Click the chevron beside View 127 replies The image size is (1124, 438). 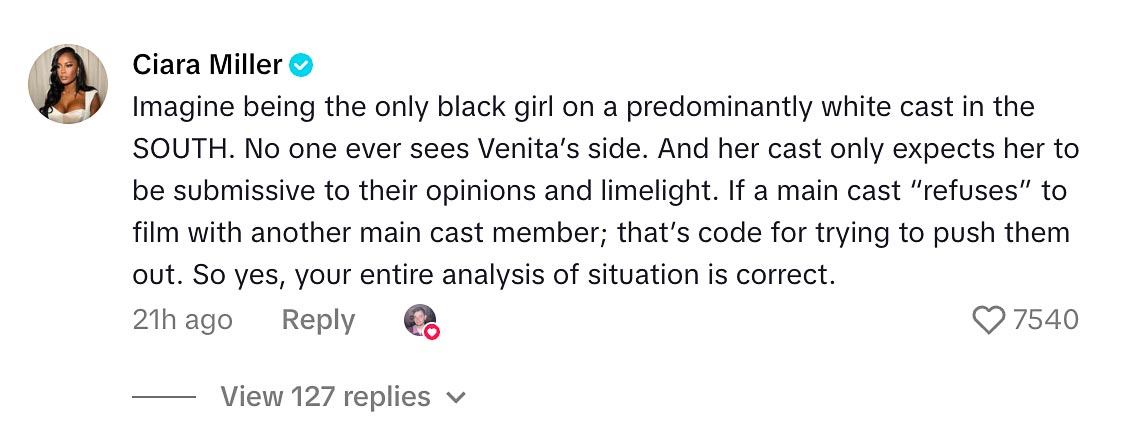click(456, 398)
